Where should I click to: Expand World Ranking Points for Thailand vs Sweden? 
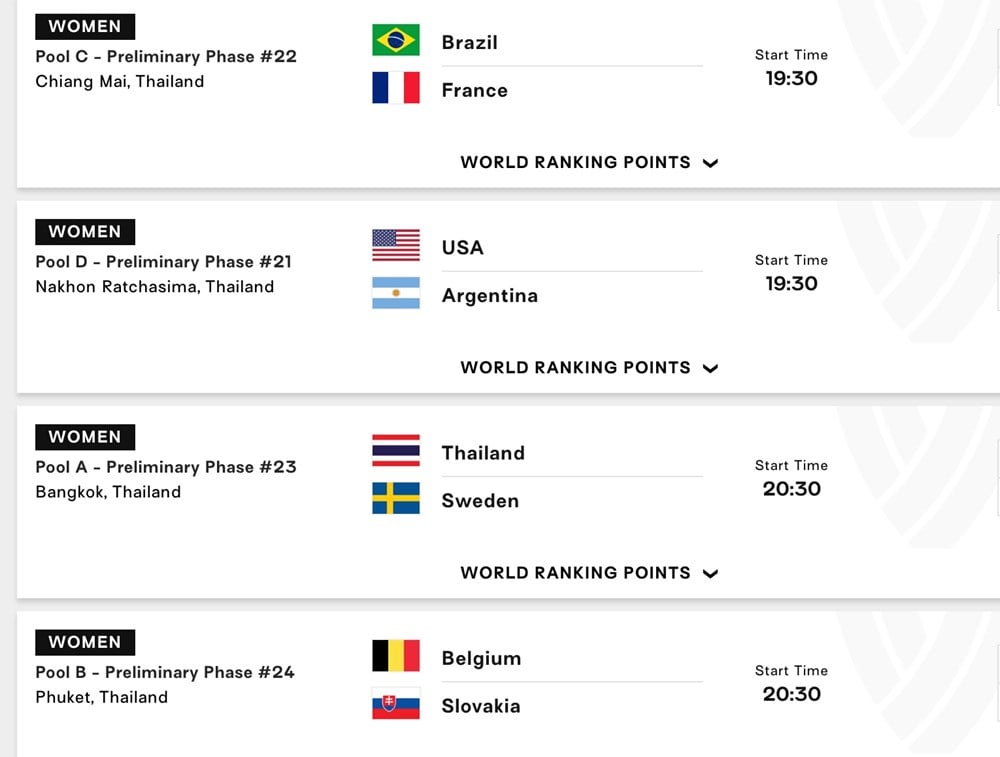coord(589,573)
